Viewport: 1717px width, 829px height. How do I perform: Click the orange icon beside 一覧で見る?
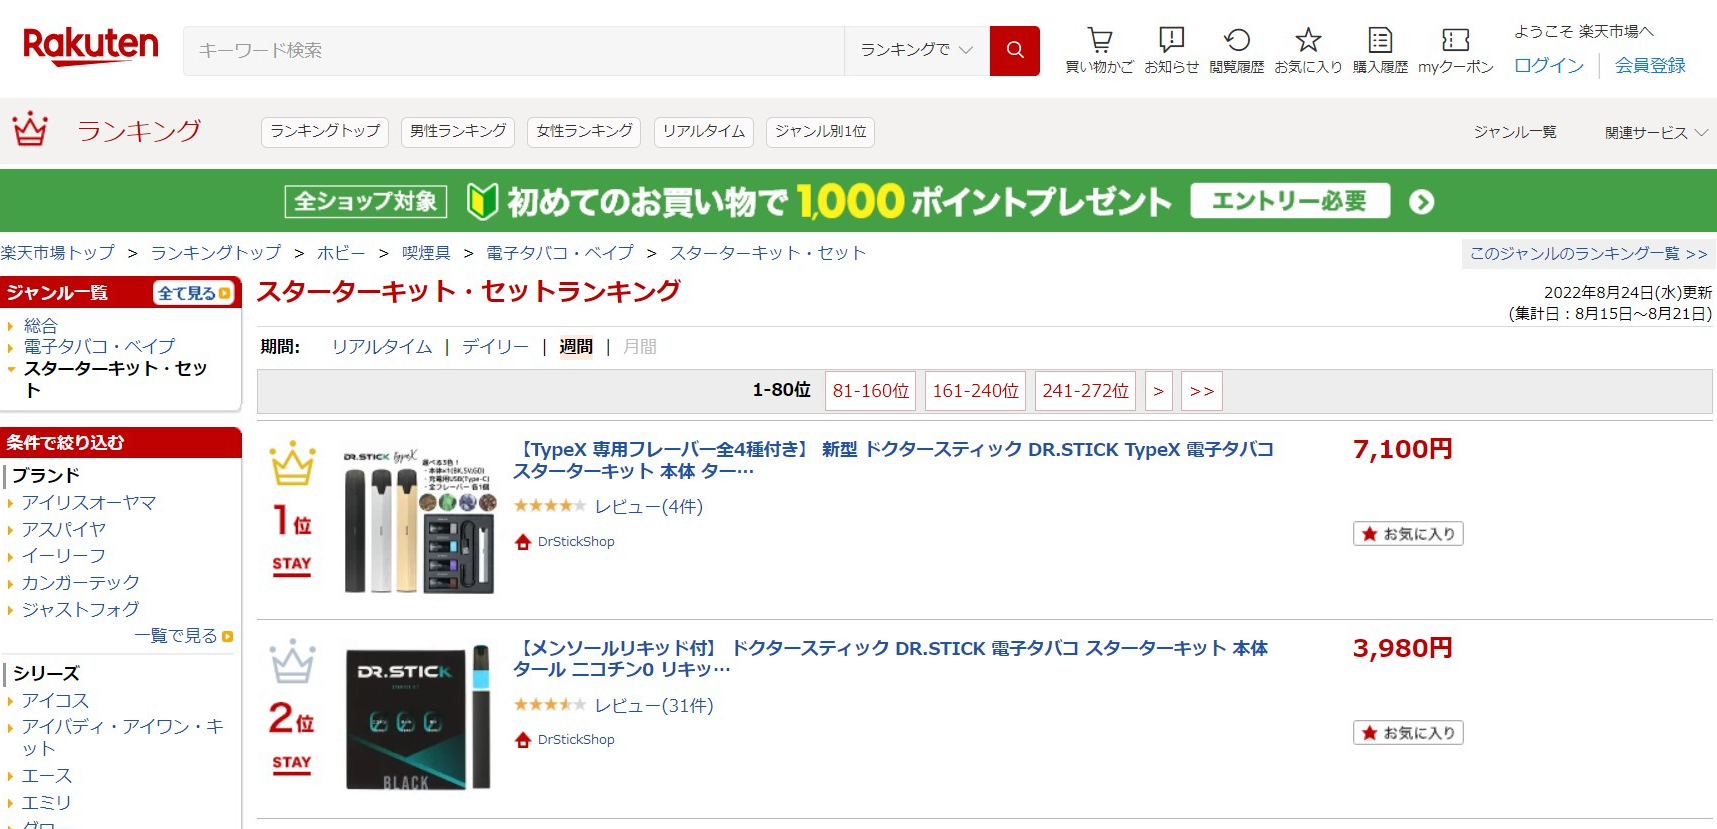coord(228,636)
